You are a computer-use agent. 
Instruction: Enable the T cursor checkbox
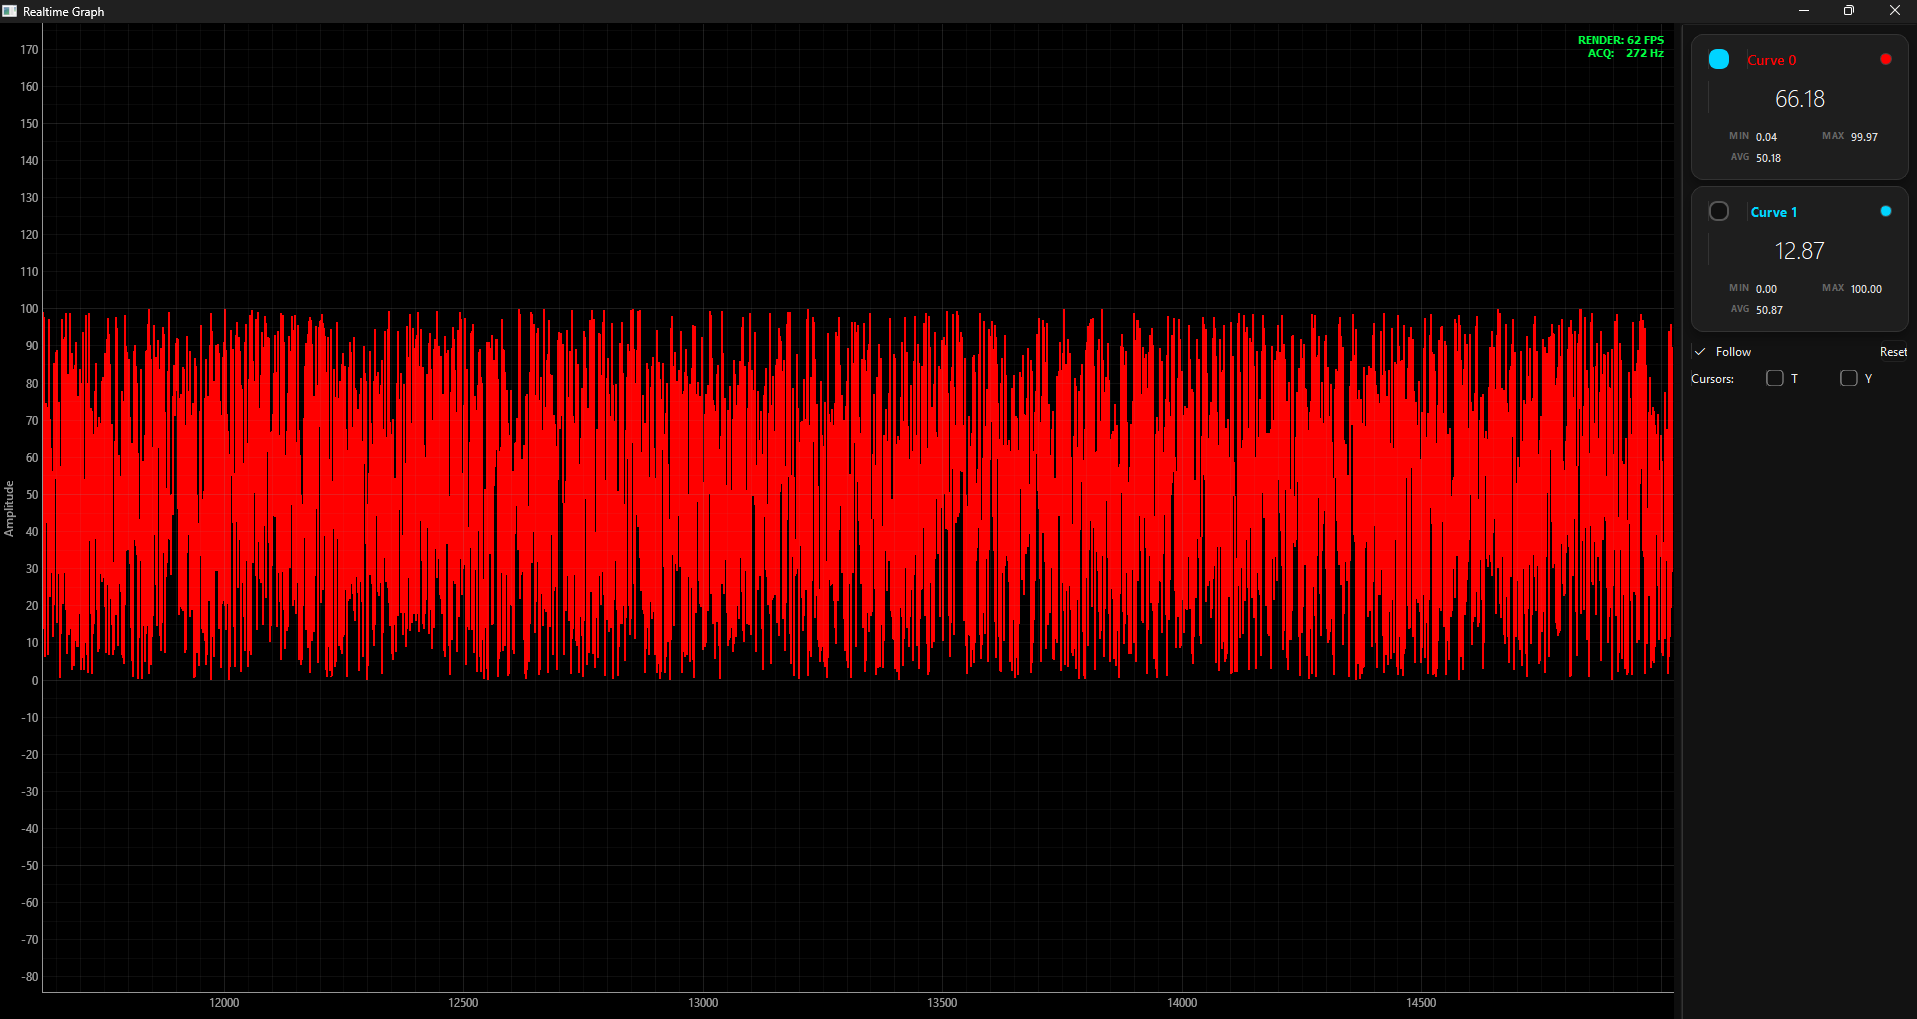1775,378
